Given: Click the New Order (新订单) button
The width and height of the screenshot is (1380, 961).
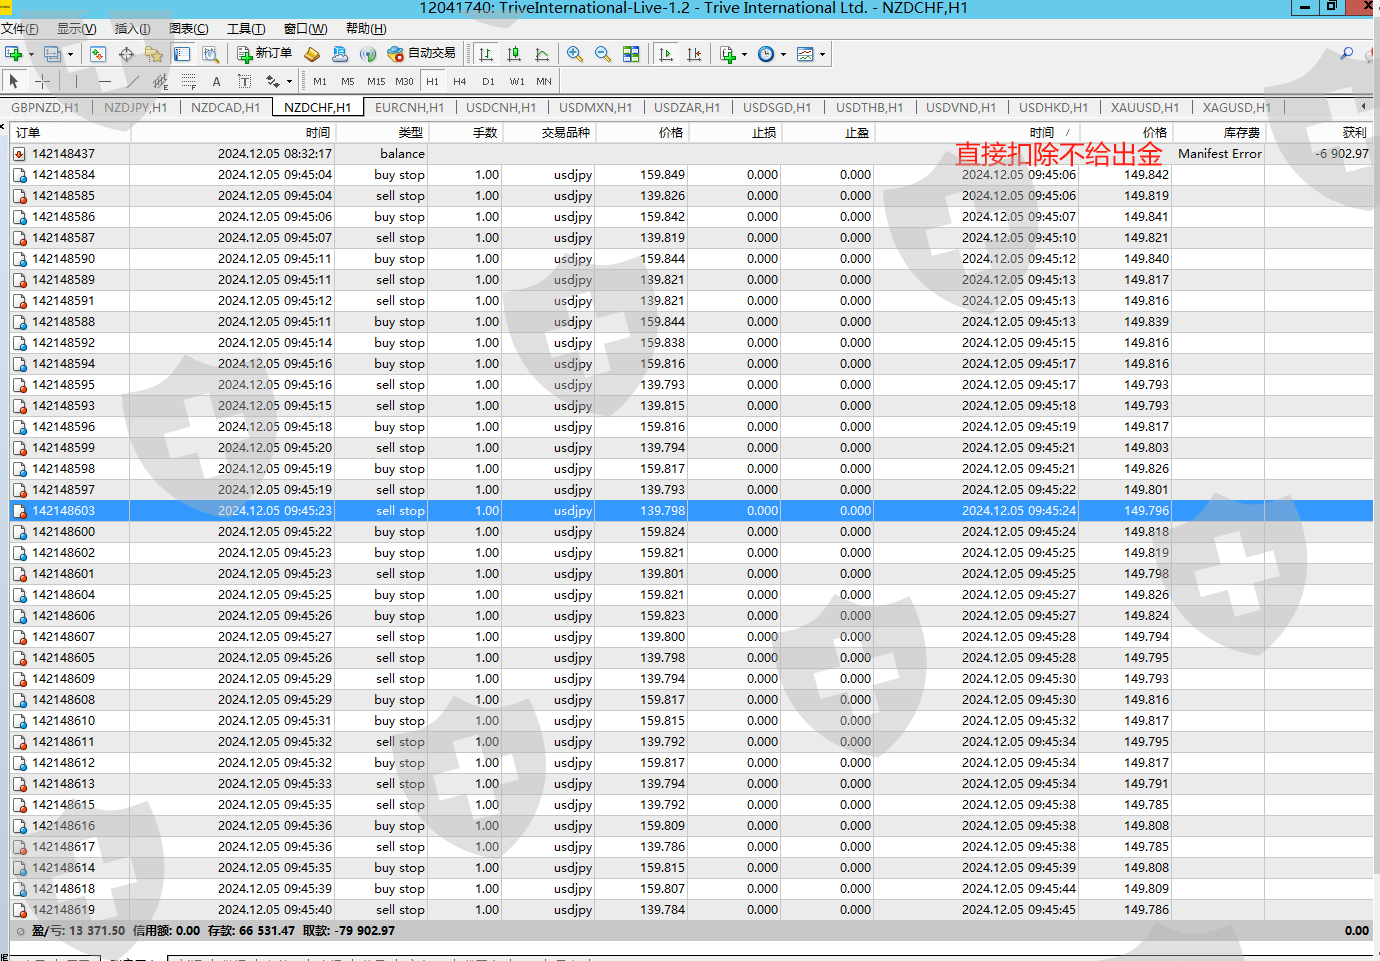Looking at the screenshot, I should pos(264,54).
